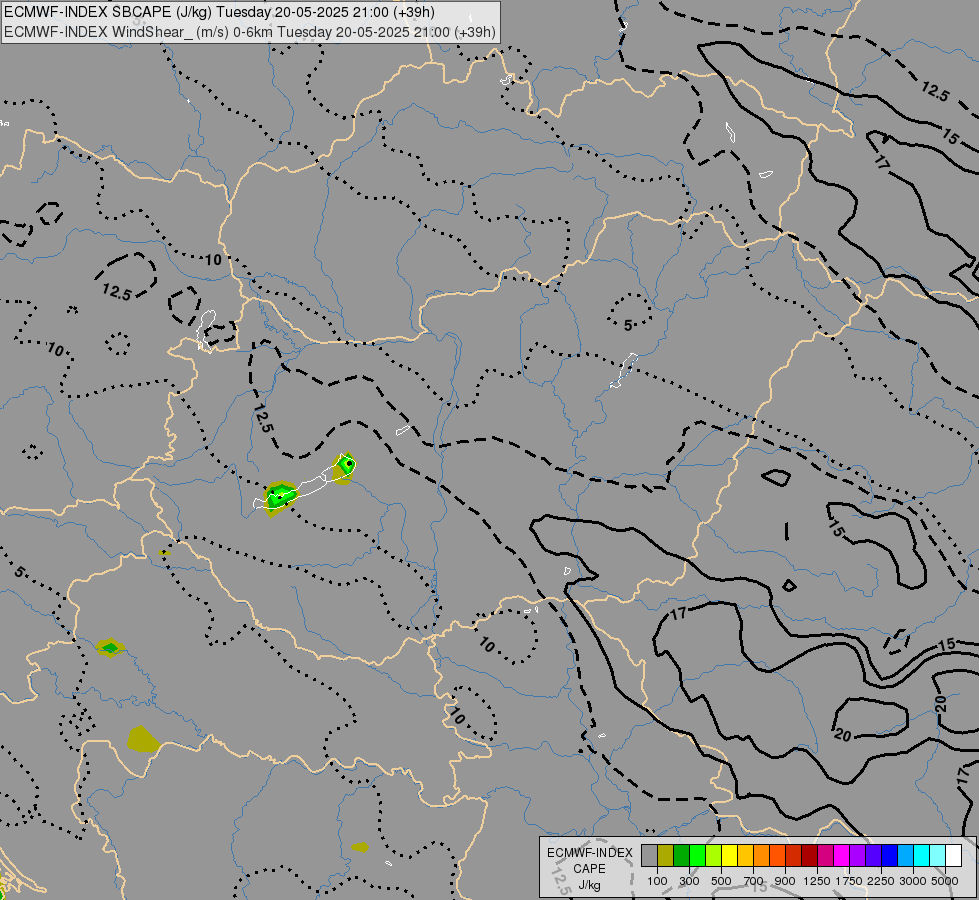Pick the bright magenta legend swatch

pyautogui.click(x=841, y=855)
